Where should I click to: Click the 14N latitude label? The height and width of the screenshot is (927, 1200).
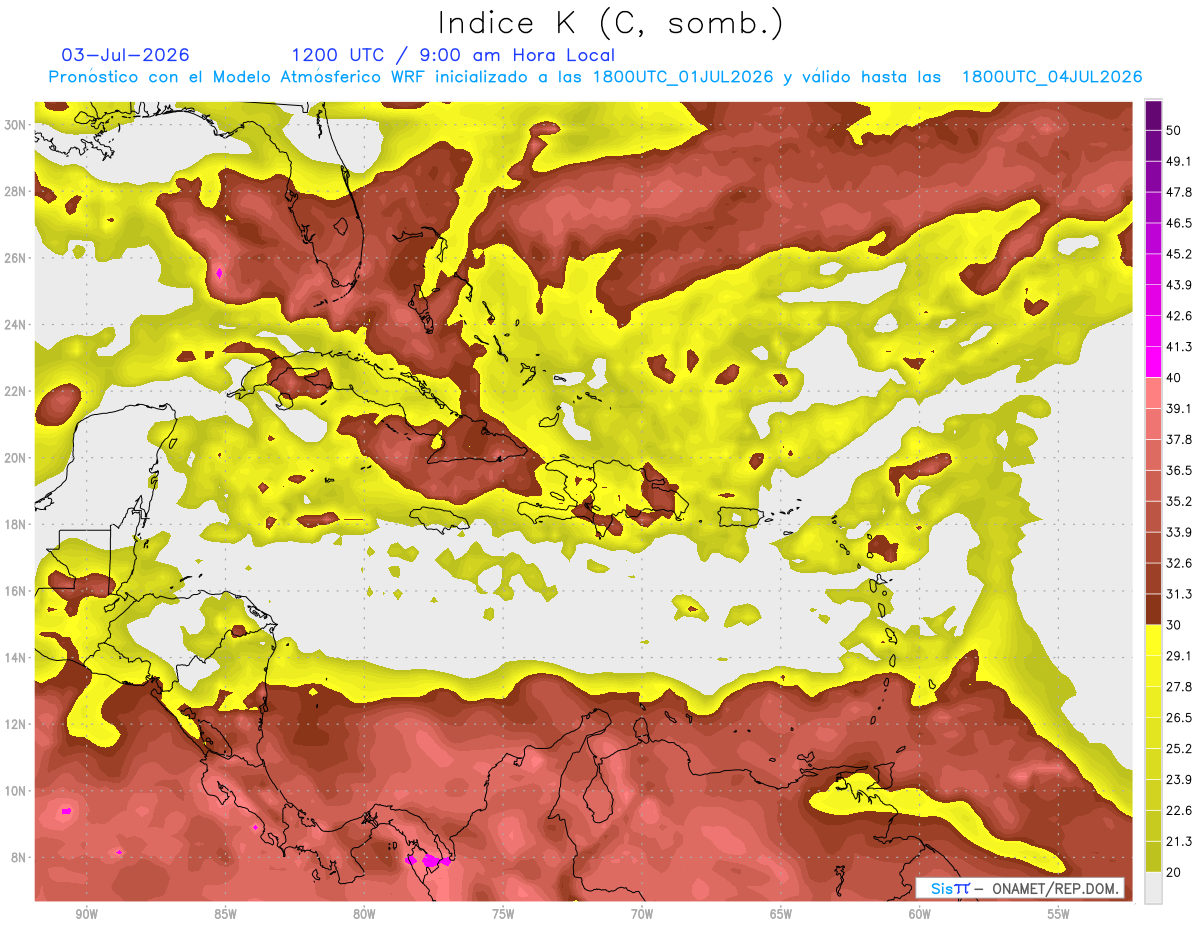pyautogui.click(x=17, y=657)
